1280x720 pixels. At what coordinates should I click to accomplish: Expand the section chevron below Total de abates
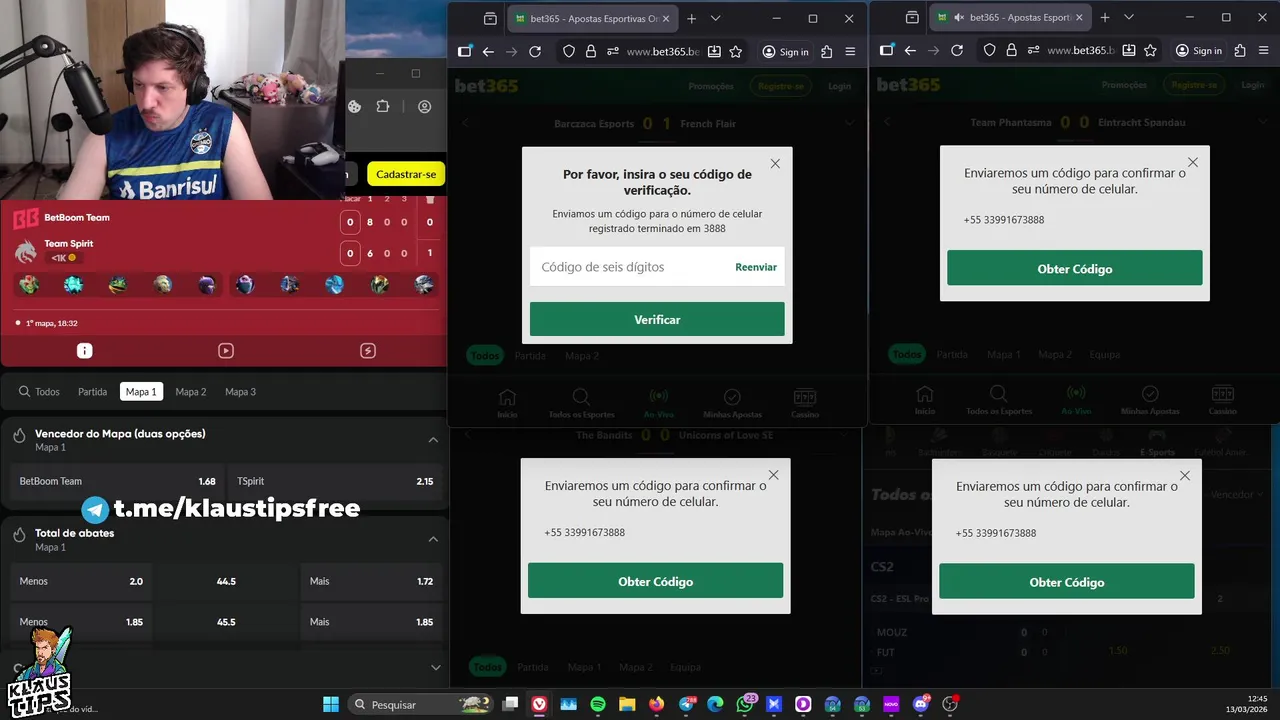(435, 667)
